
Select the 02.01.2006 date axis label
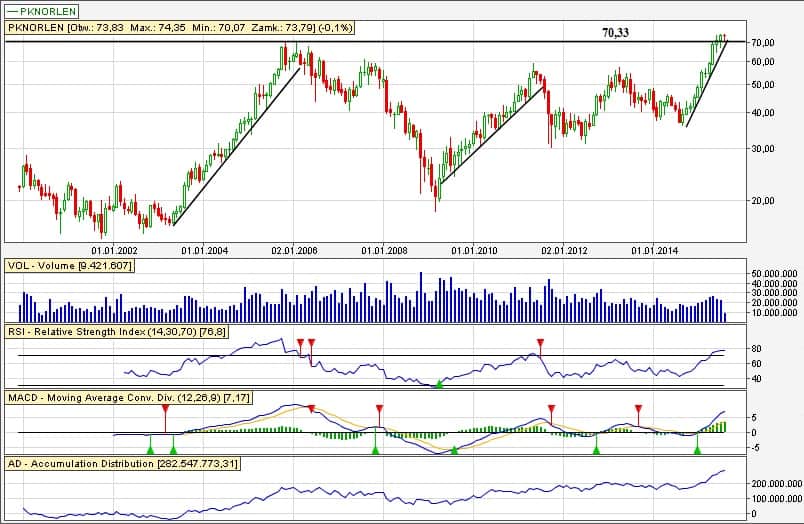click(x=294, y=250)
